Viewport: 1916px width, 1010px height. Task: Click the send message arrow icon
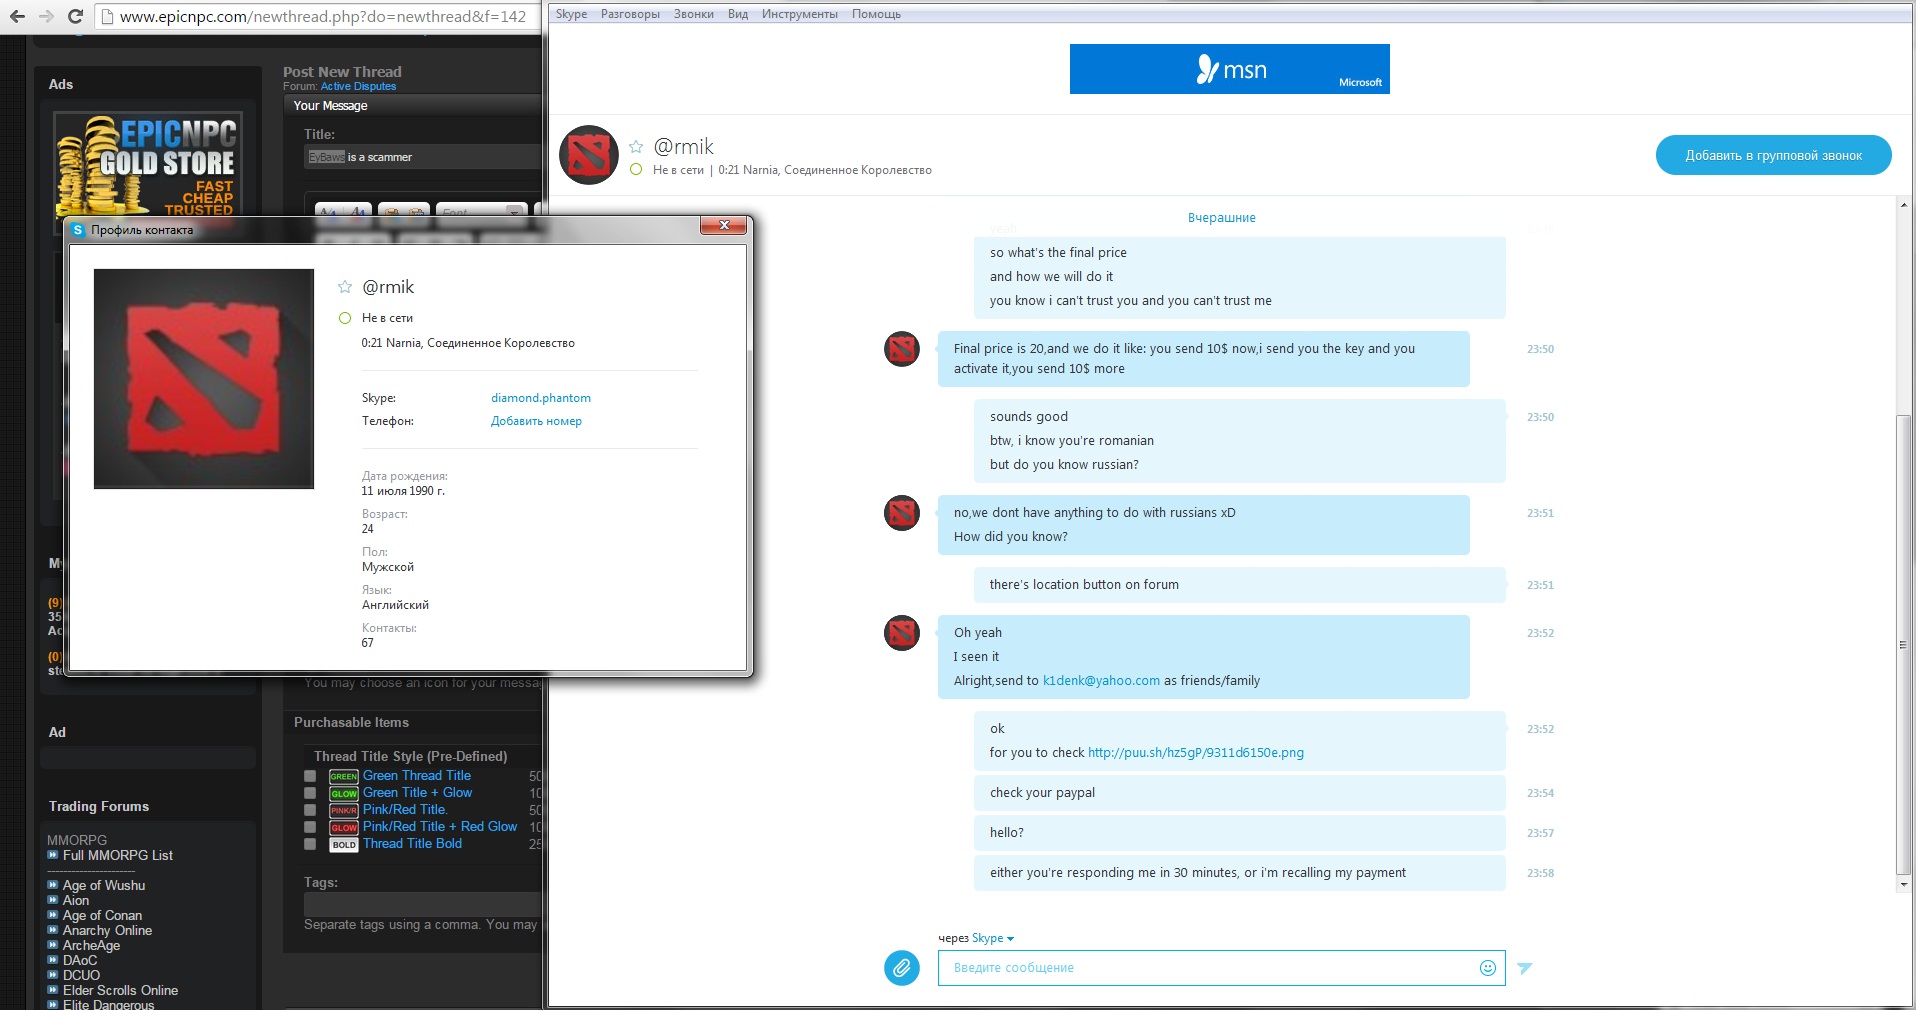[x=1525, y=968]
